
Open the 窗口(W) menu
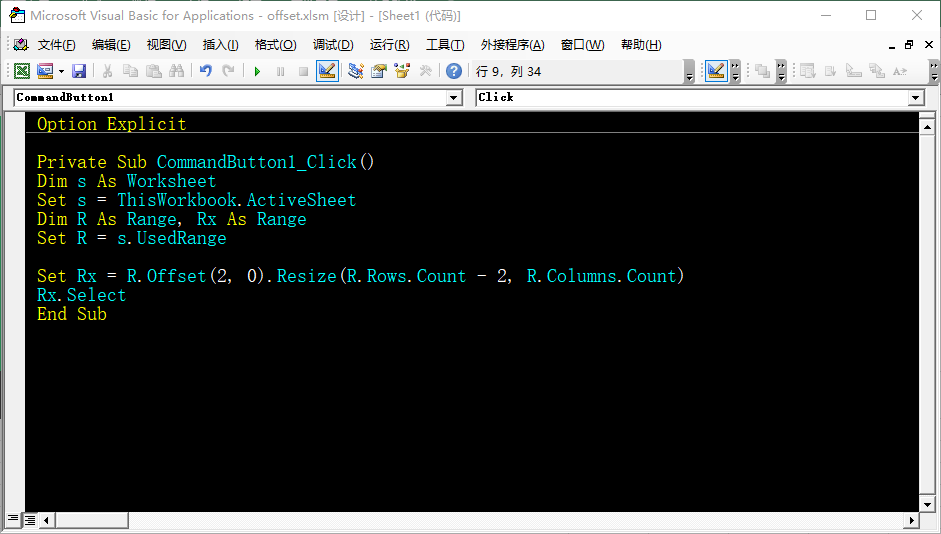582,45
